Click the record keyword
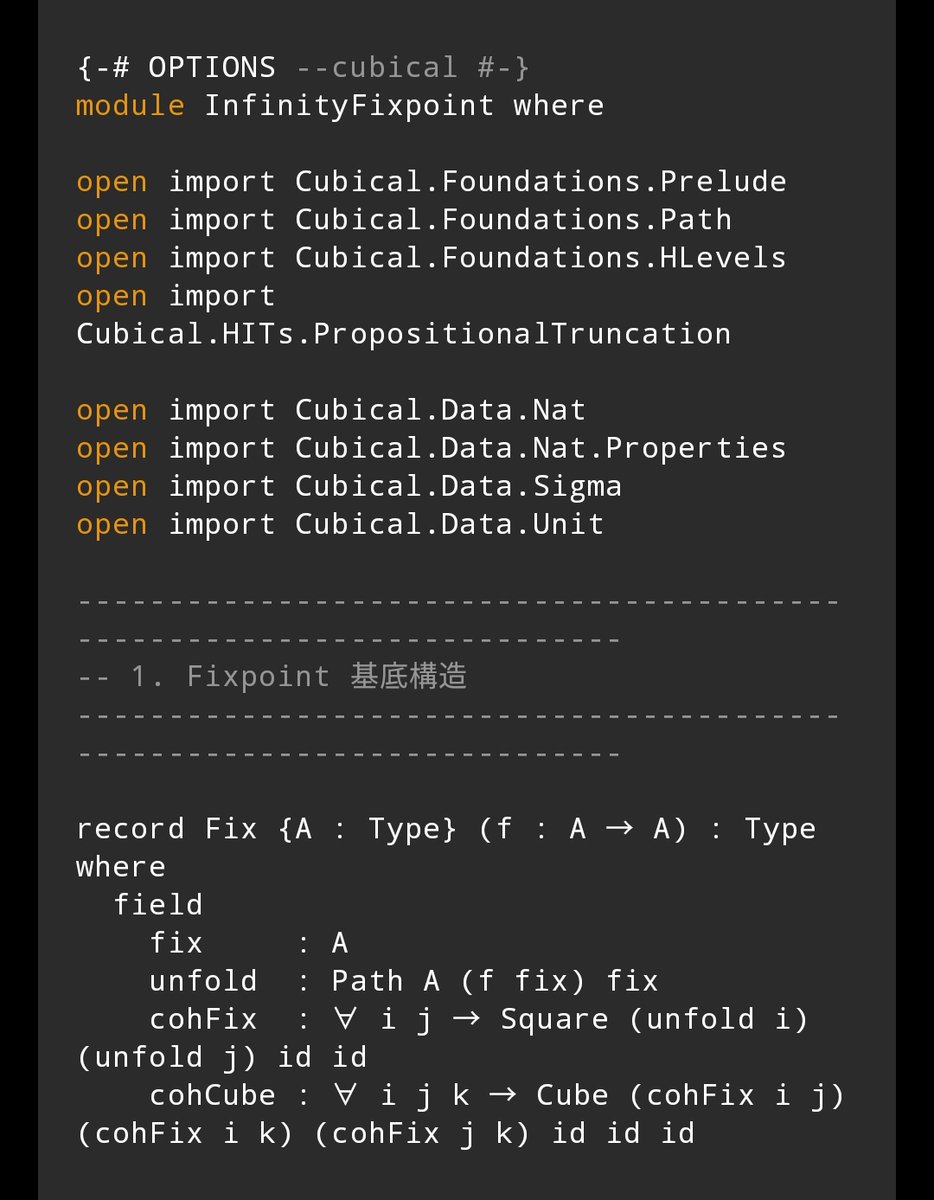 tap(130, 829)
